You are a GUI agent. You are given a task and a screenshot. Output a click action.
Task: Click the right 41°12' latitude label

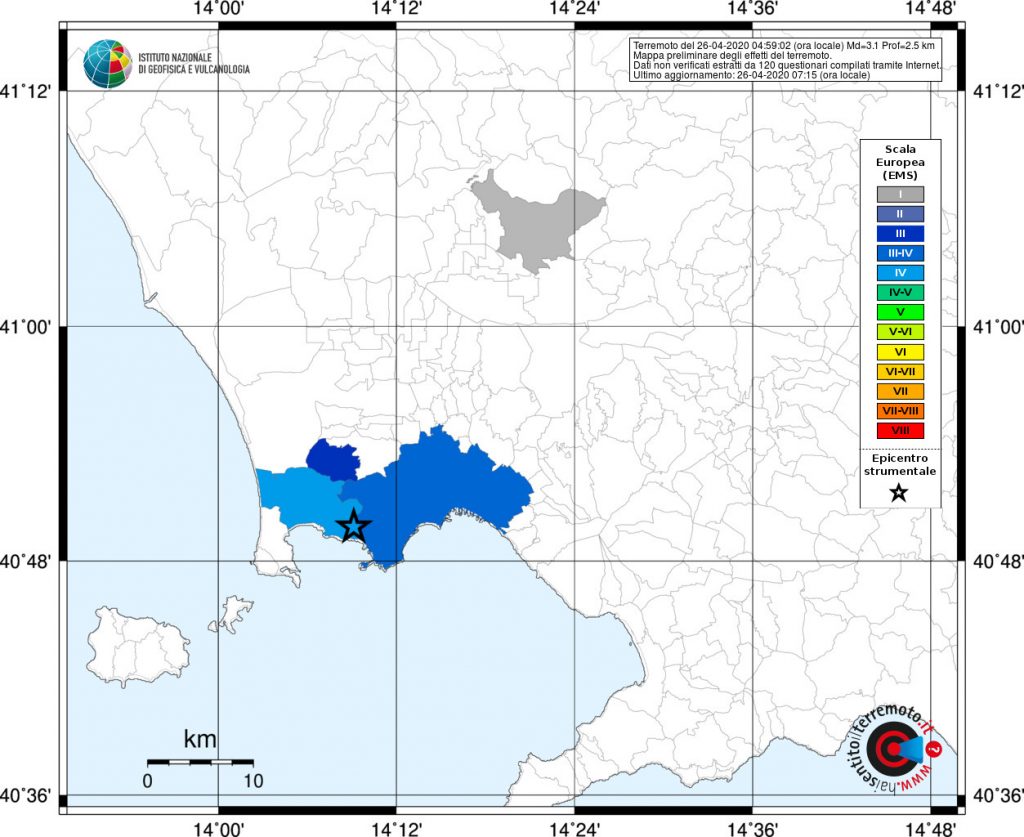[x=998, y=91]
